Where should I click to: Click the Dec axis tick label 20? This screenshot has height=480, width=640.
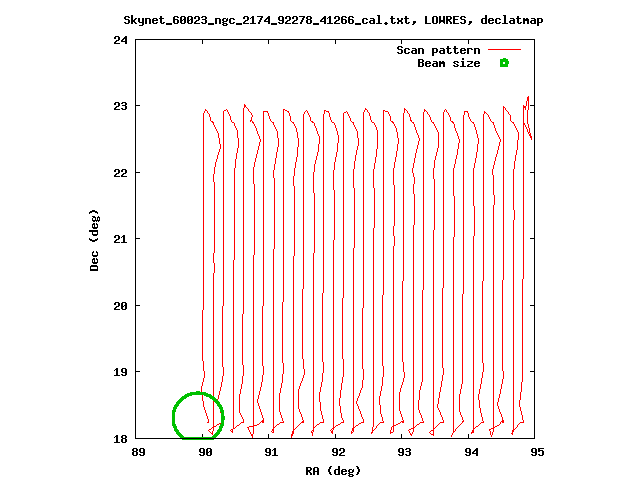(x=120, y=306)
